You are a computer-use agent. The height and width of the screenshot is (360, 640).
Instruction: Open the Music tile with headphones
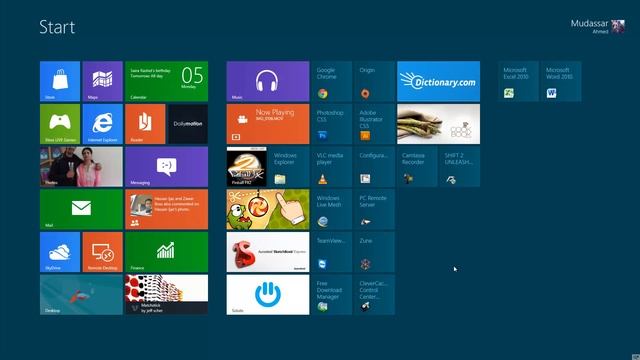click(x=268, y=81)
